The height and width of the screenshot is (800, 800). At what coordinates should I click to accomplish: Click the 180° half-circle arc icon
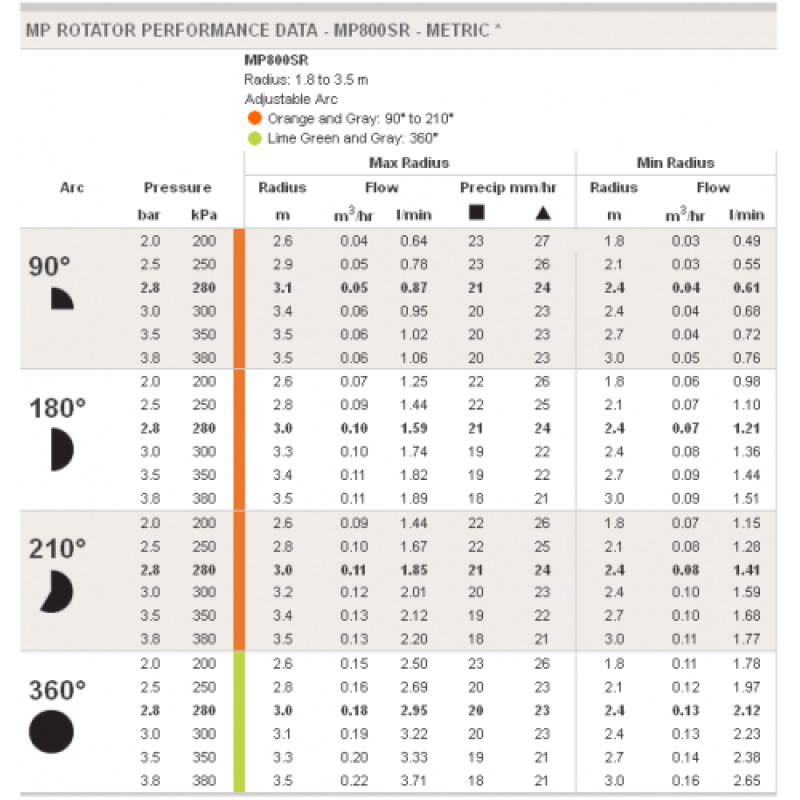click(62, 449)
